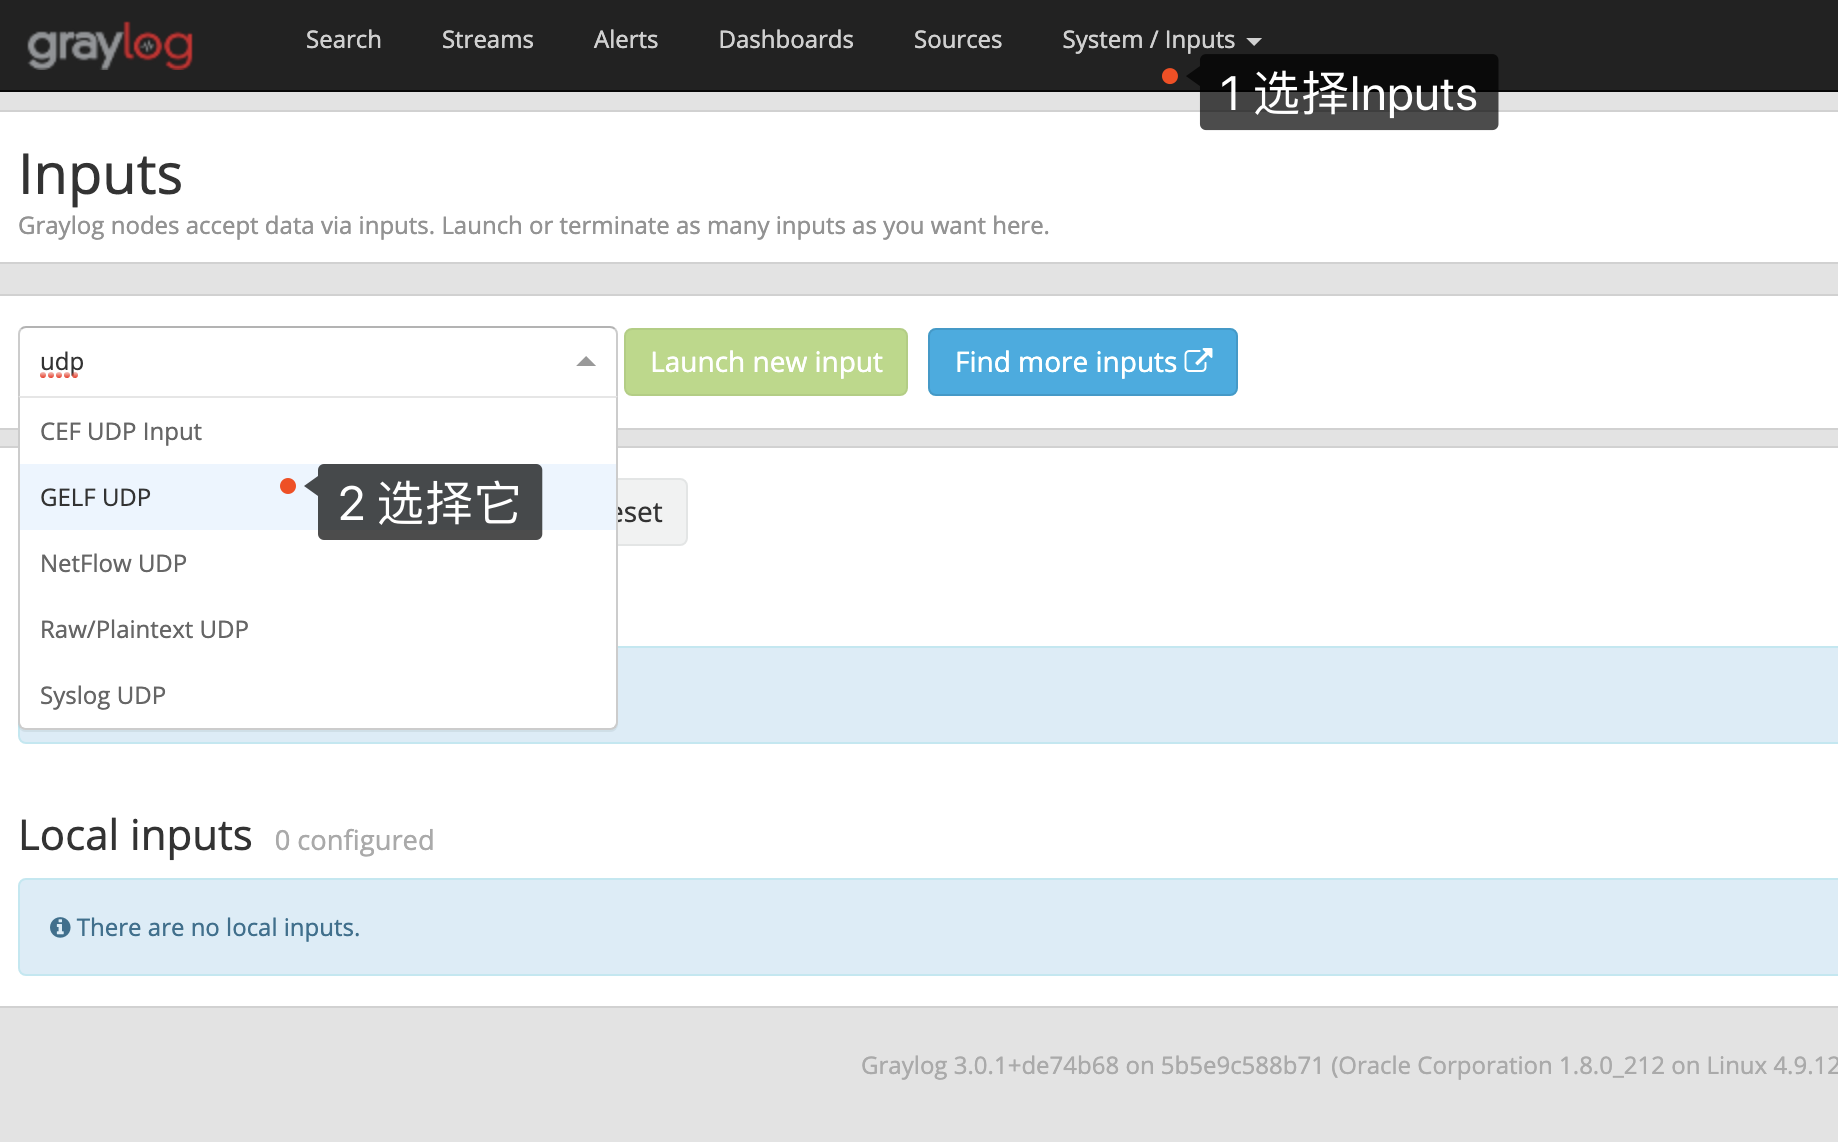Viewport: 1838px width, 1142px height.
Task: Click the Graylog logo
Action: (110, 45)
